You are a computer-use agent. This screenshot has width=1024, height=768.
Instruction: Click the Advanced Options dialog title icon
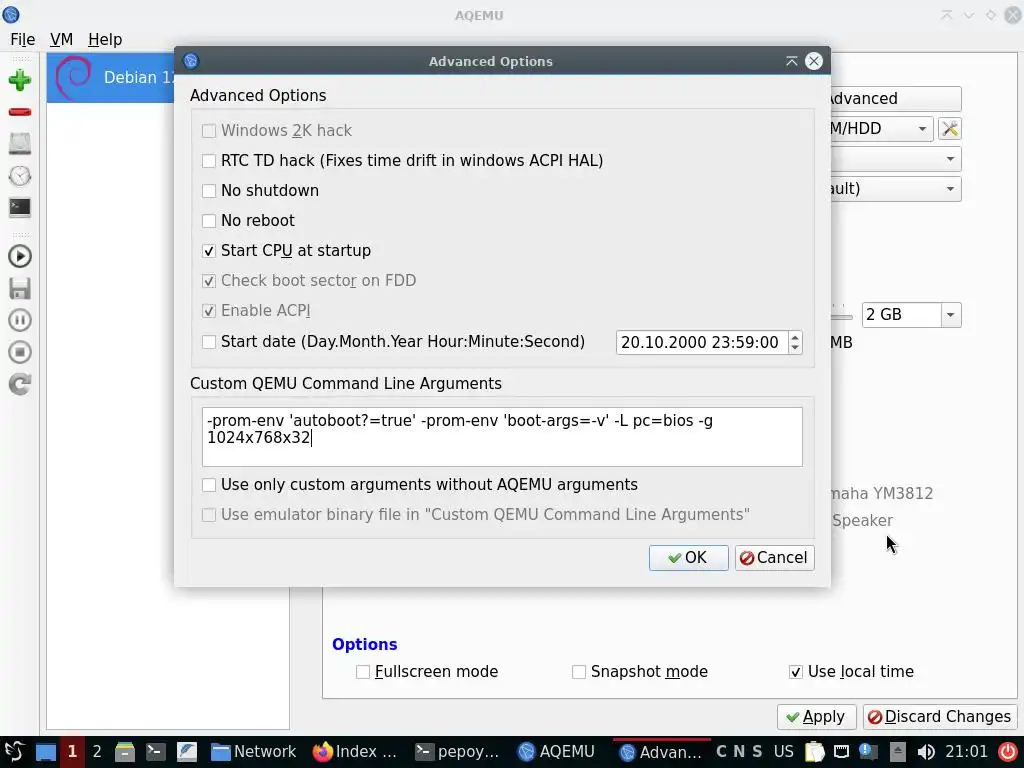pos(191,61)
